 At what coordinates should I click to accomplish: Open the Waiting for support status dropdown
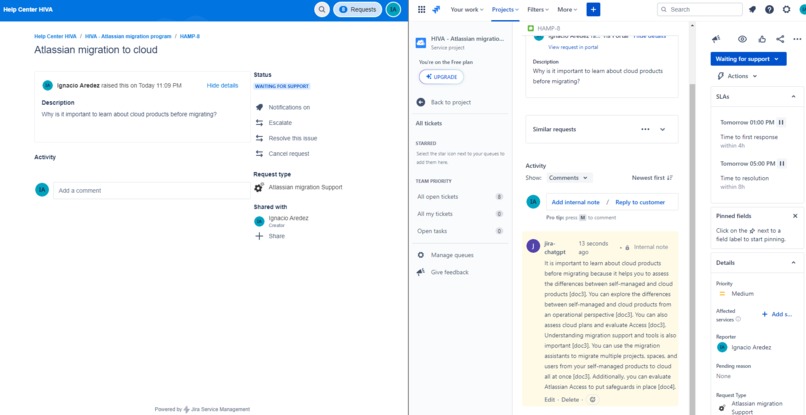(748, 59)
